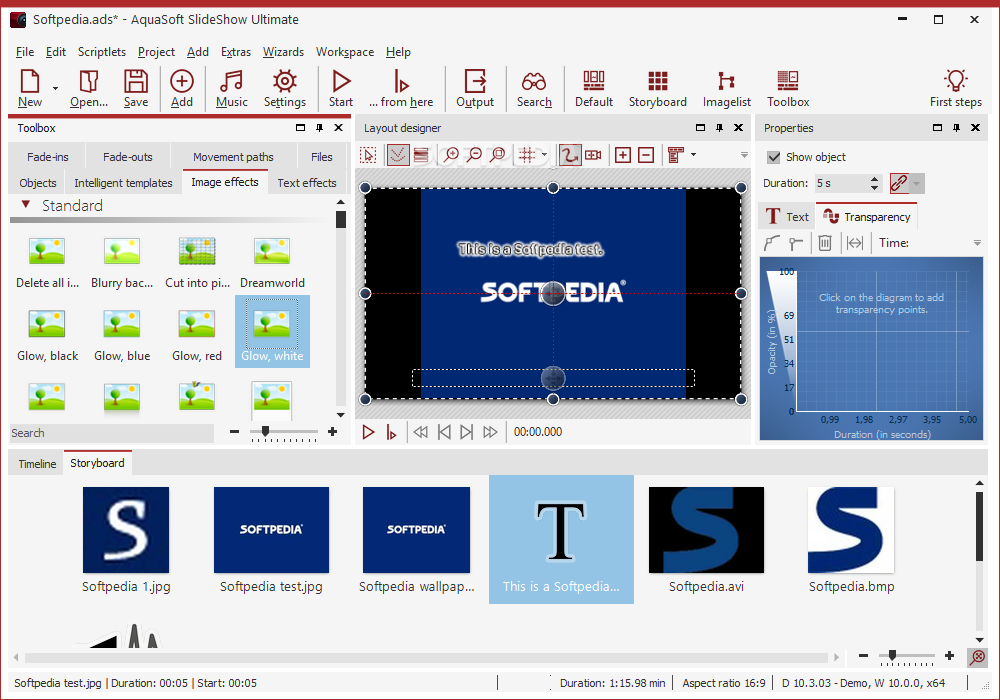Image resolution: width=1000 pixels, height=700 pixels.
Task: Open the Output wizard
Action: tap(475, 88)
